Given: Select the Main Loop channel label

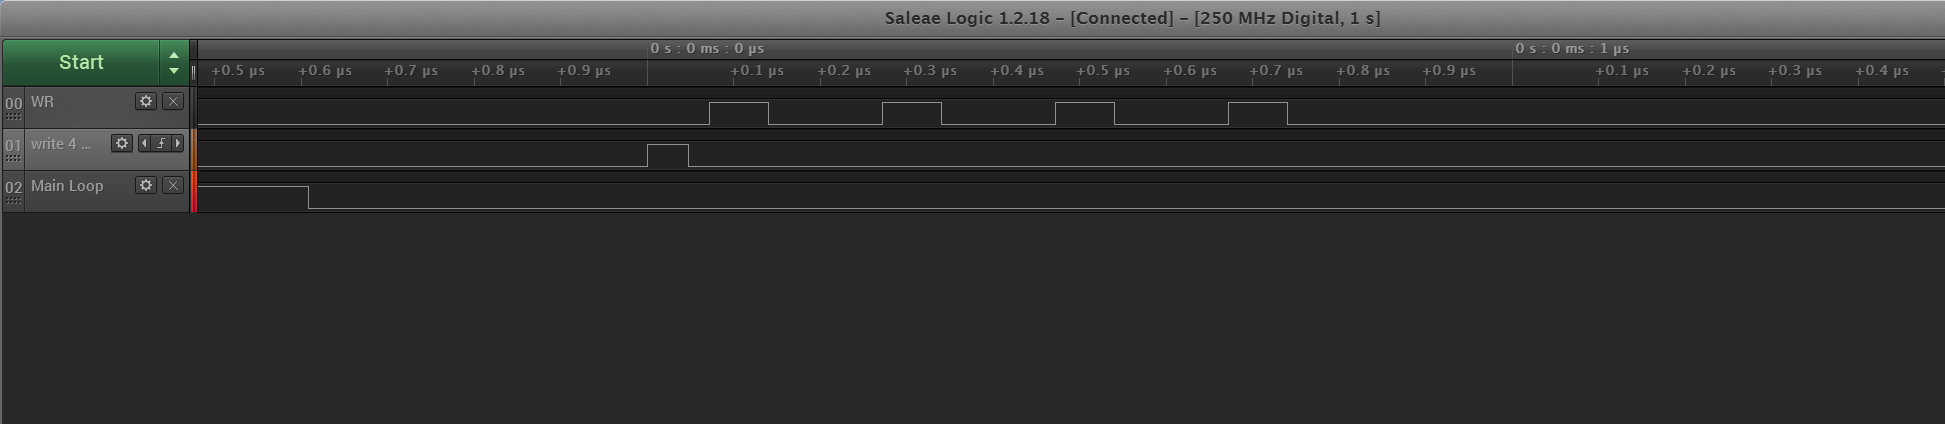Looking at the screenshot, I should 67,186.
